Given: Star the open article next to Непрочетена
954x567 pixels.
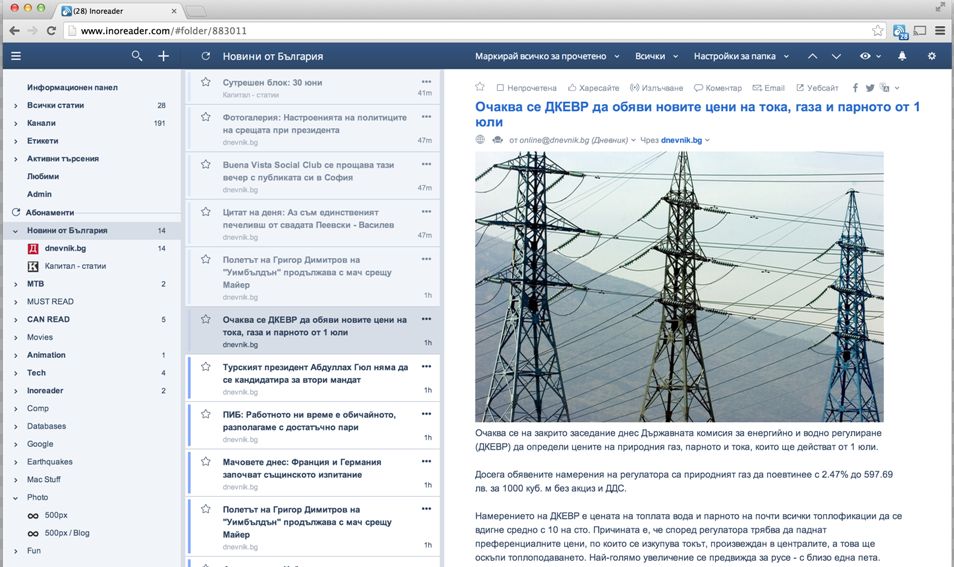Looking at the screenshot, I should pyautogui.click(x=480, y=88).
